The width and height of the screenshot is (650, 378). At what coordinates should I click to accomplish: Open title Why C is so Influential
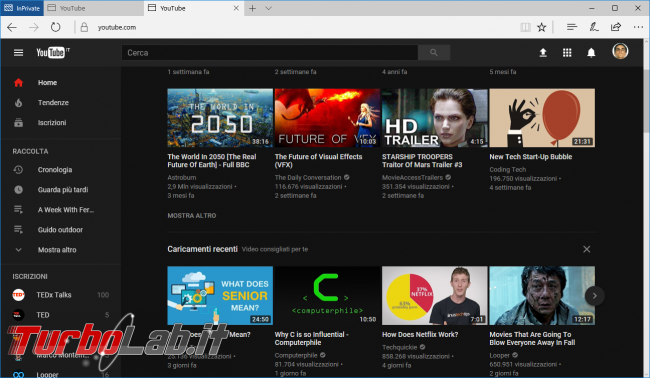click(311, 338)
